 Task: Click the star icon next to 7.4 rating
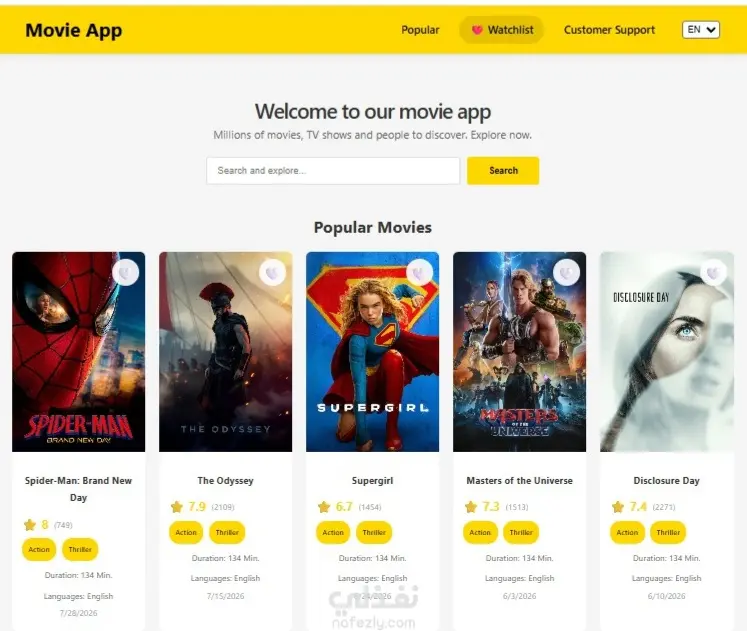tap(618, 507)
